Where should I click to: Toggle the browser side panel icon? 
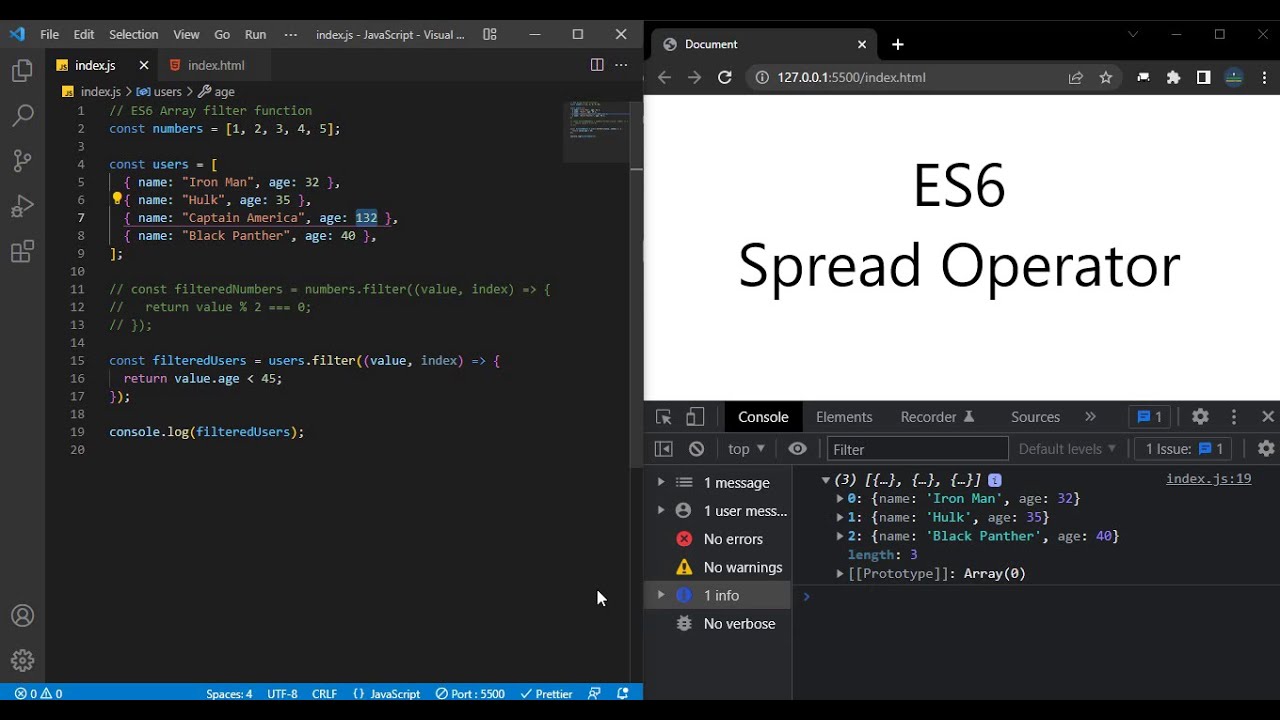pos(1203,77)
